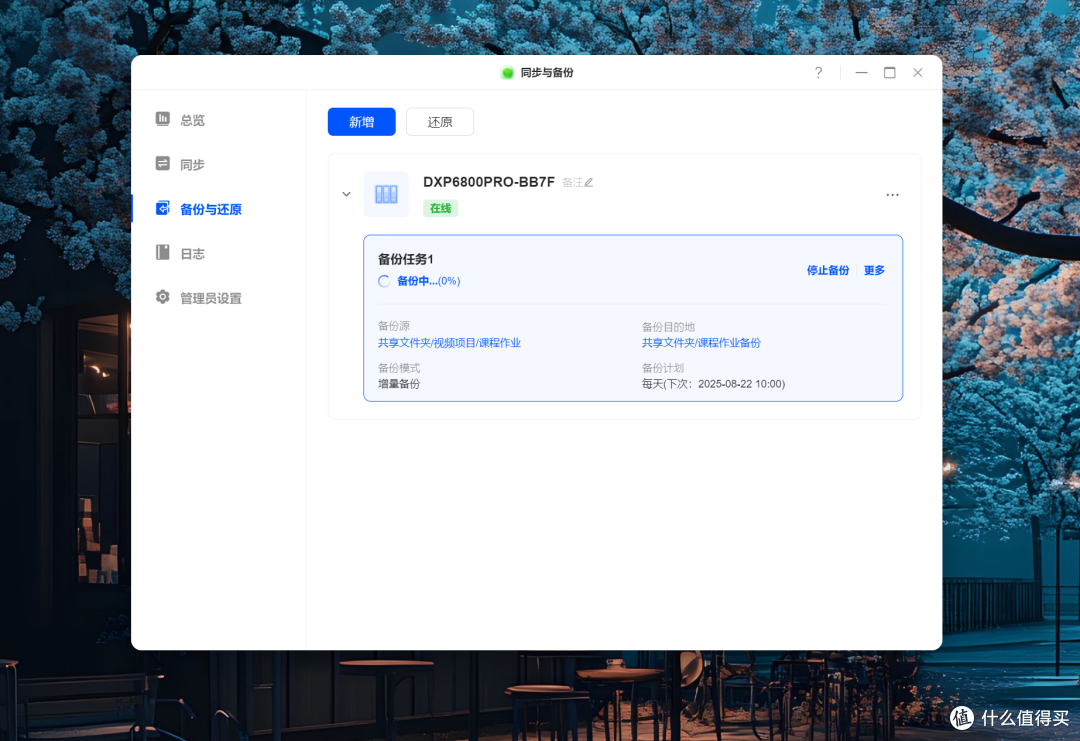Click the 增量备份 mode value
Screen dimensions: 1080x741
coord(399,384)
